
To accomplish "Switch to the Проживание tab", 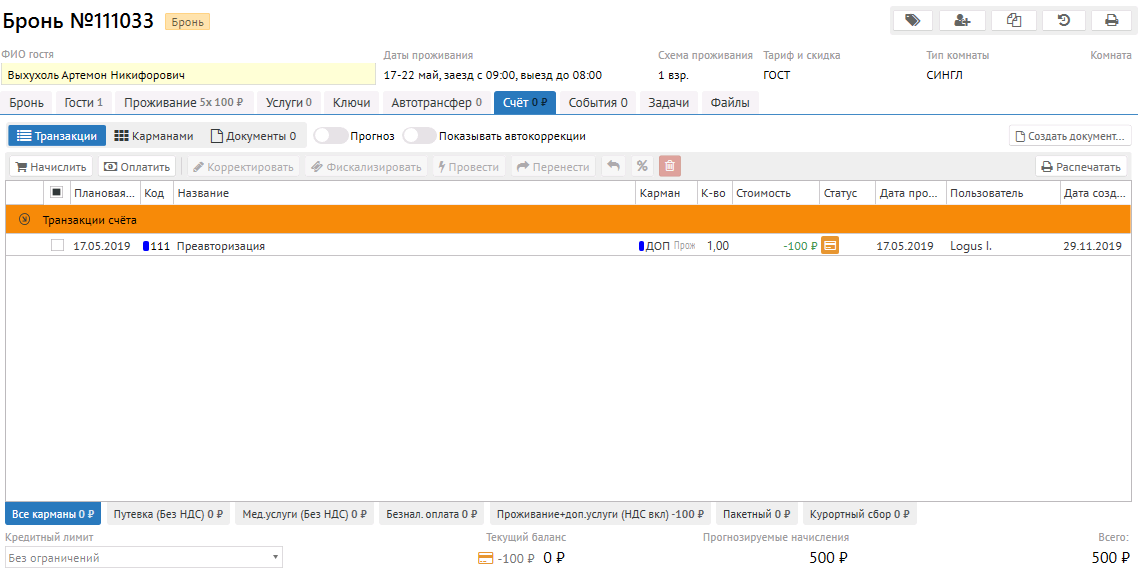I will tap(184, 102).
